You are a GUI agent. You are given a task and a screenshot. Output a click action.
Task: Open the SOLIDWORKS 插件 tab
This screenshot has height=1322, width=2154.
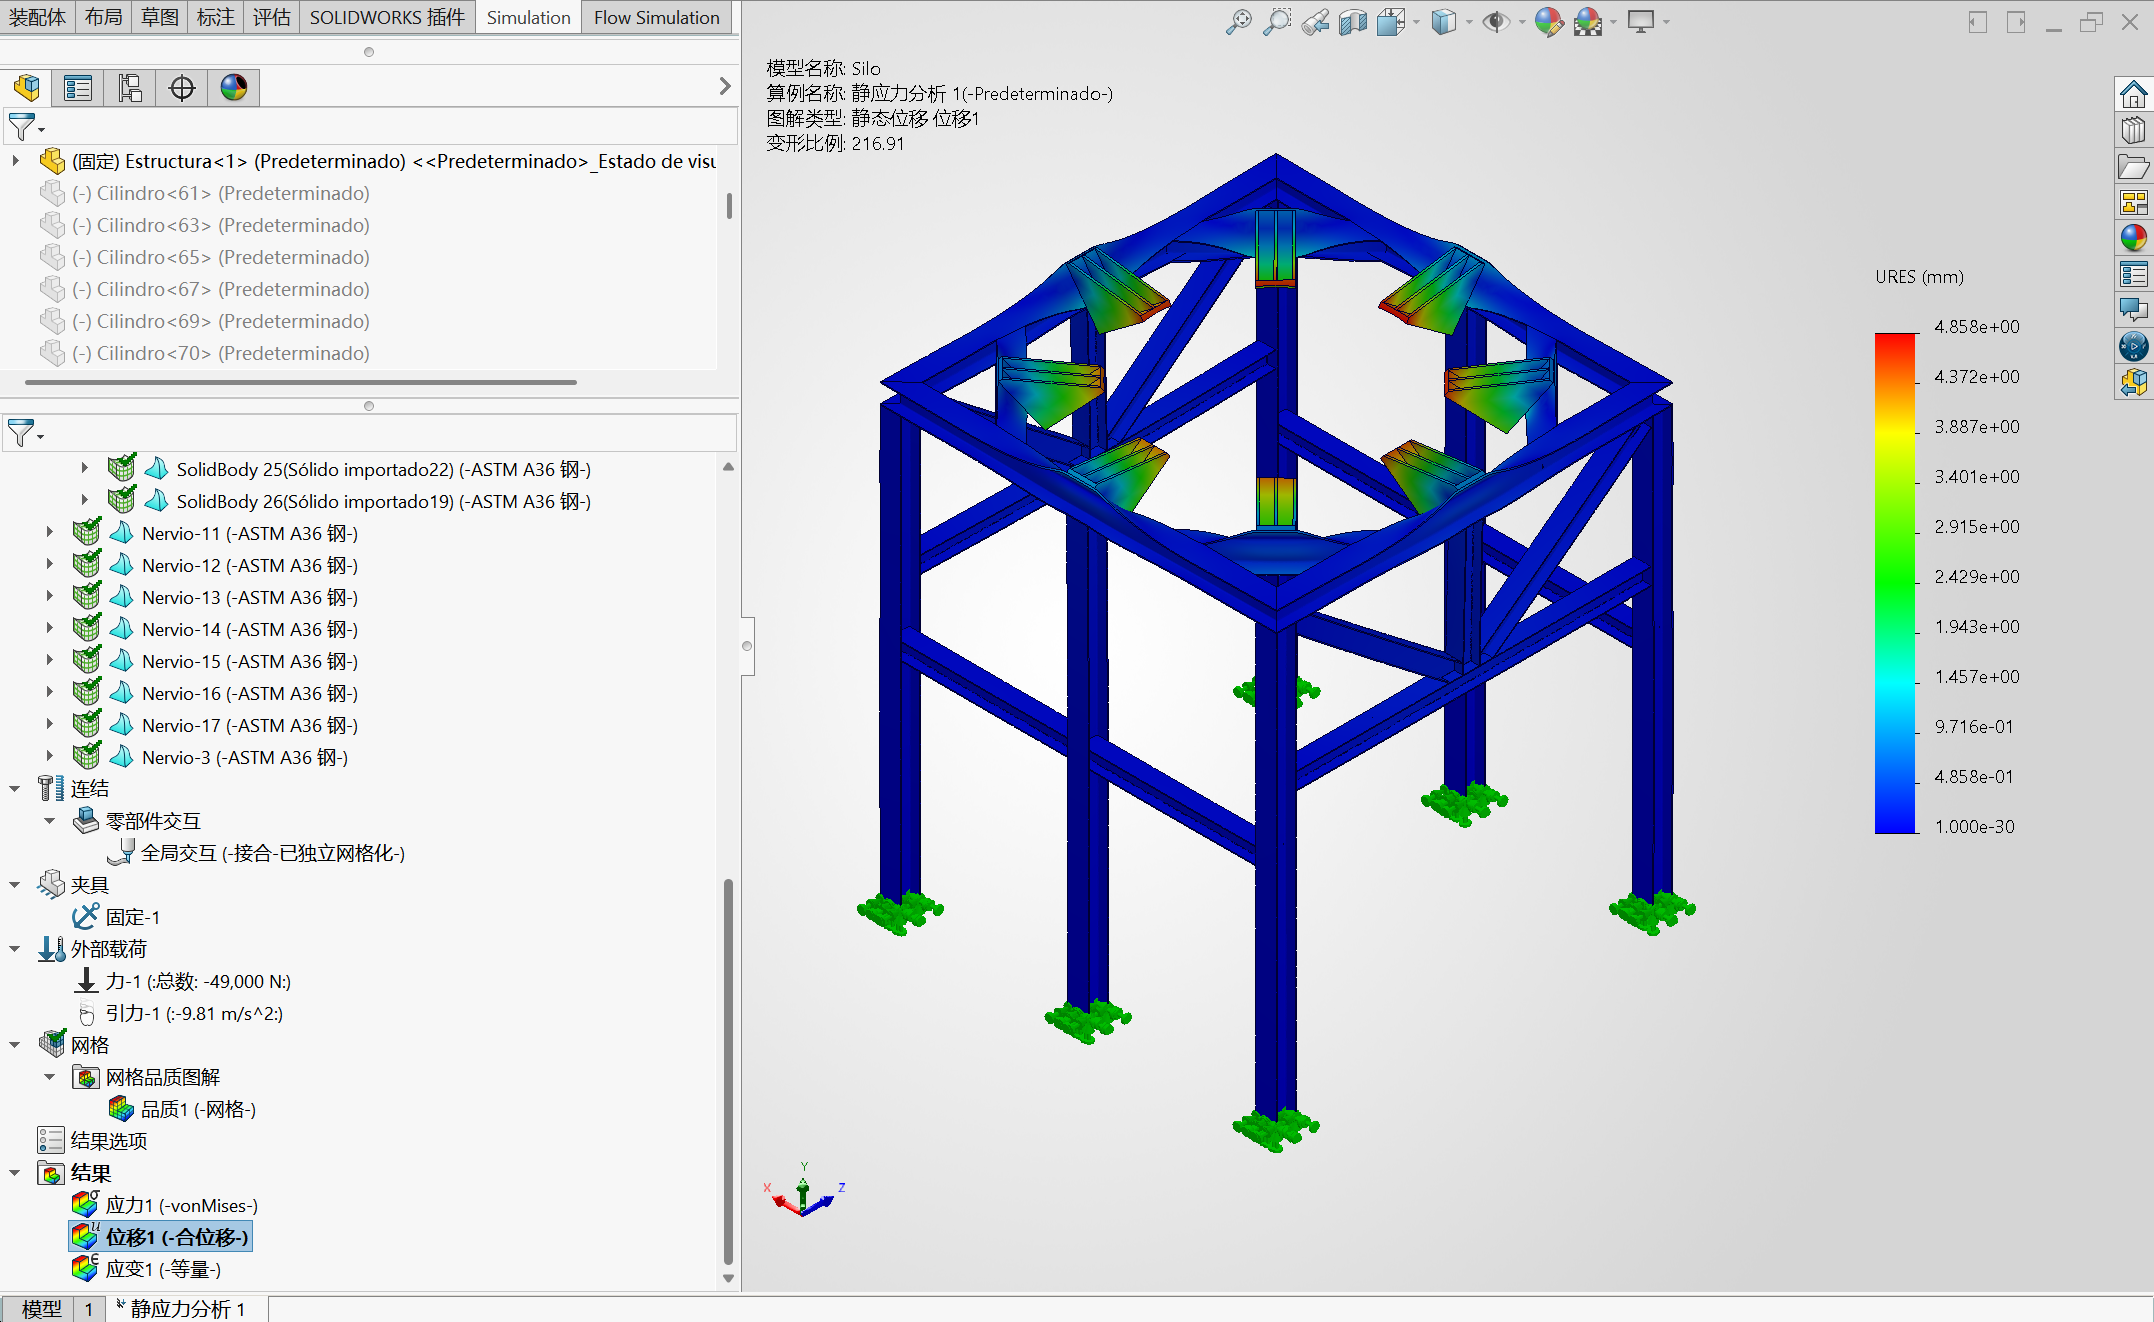[387, 17]
